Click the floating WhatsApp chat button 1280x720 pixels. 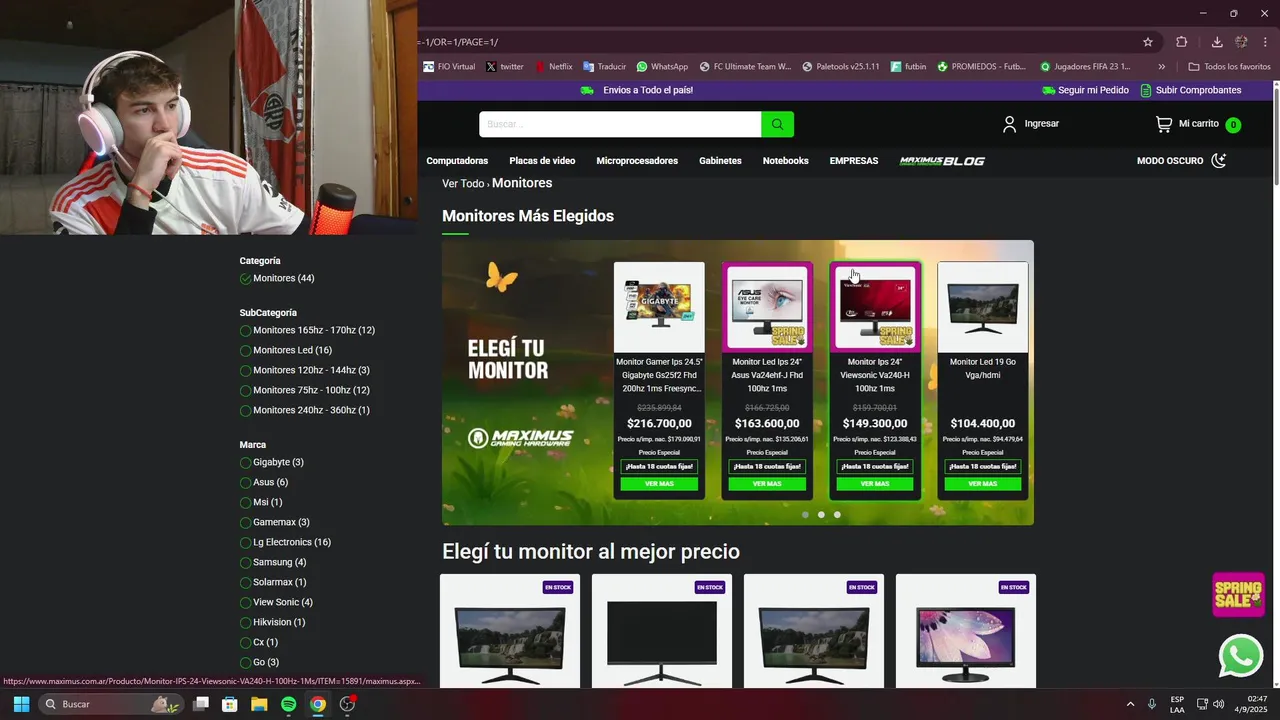1241,656
